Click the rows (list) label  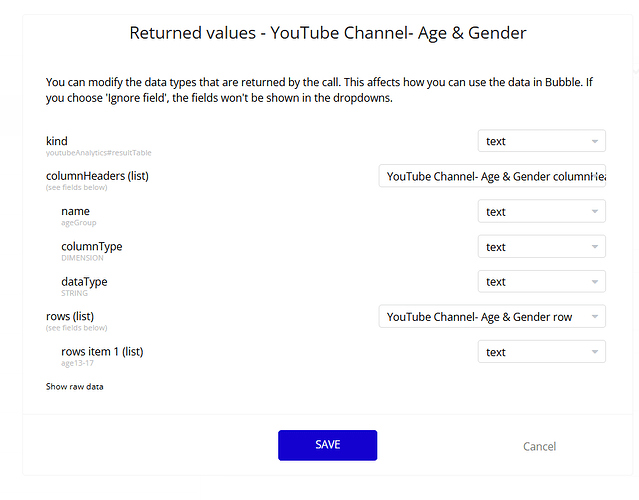70,316
